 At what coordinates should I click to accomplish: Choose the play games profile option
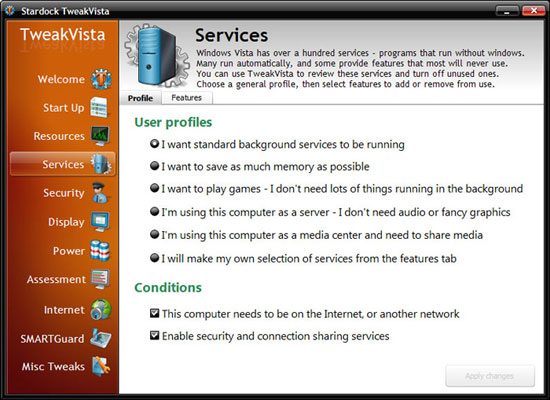click(336, 189)
